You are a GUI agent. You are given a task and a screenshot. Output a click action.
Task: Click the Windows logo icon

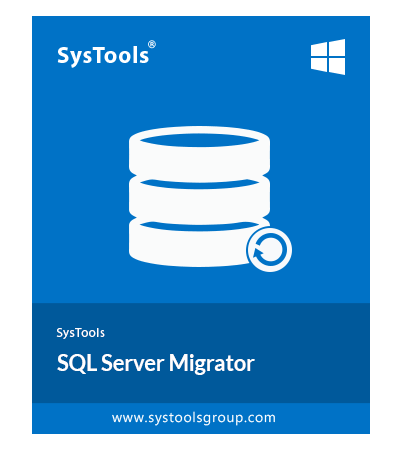pyautogui.click(x=328, y=57)
